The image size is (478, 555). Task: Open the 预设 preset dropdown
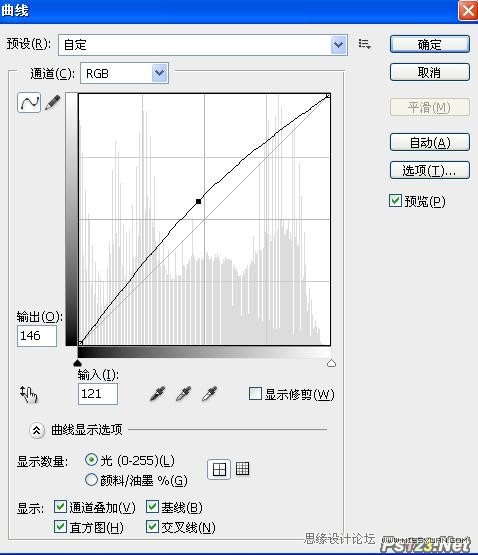[x=203, y=45]
